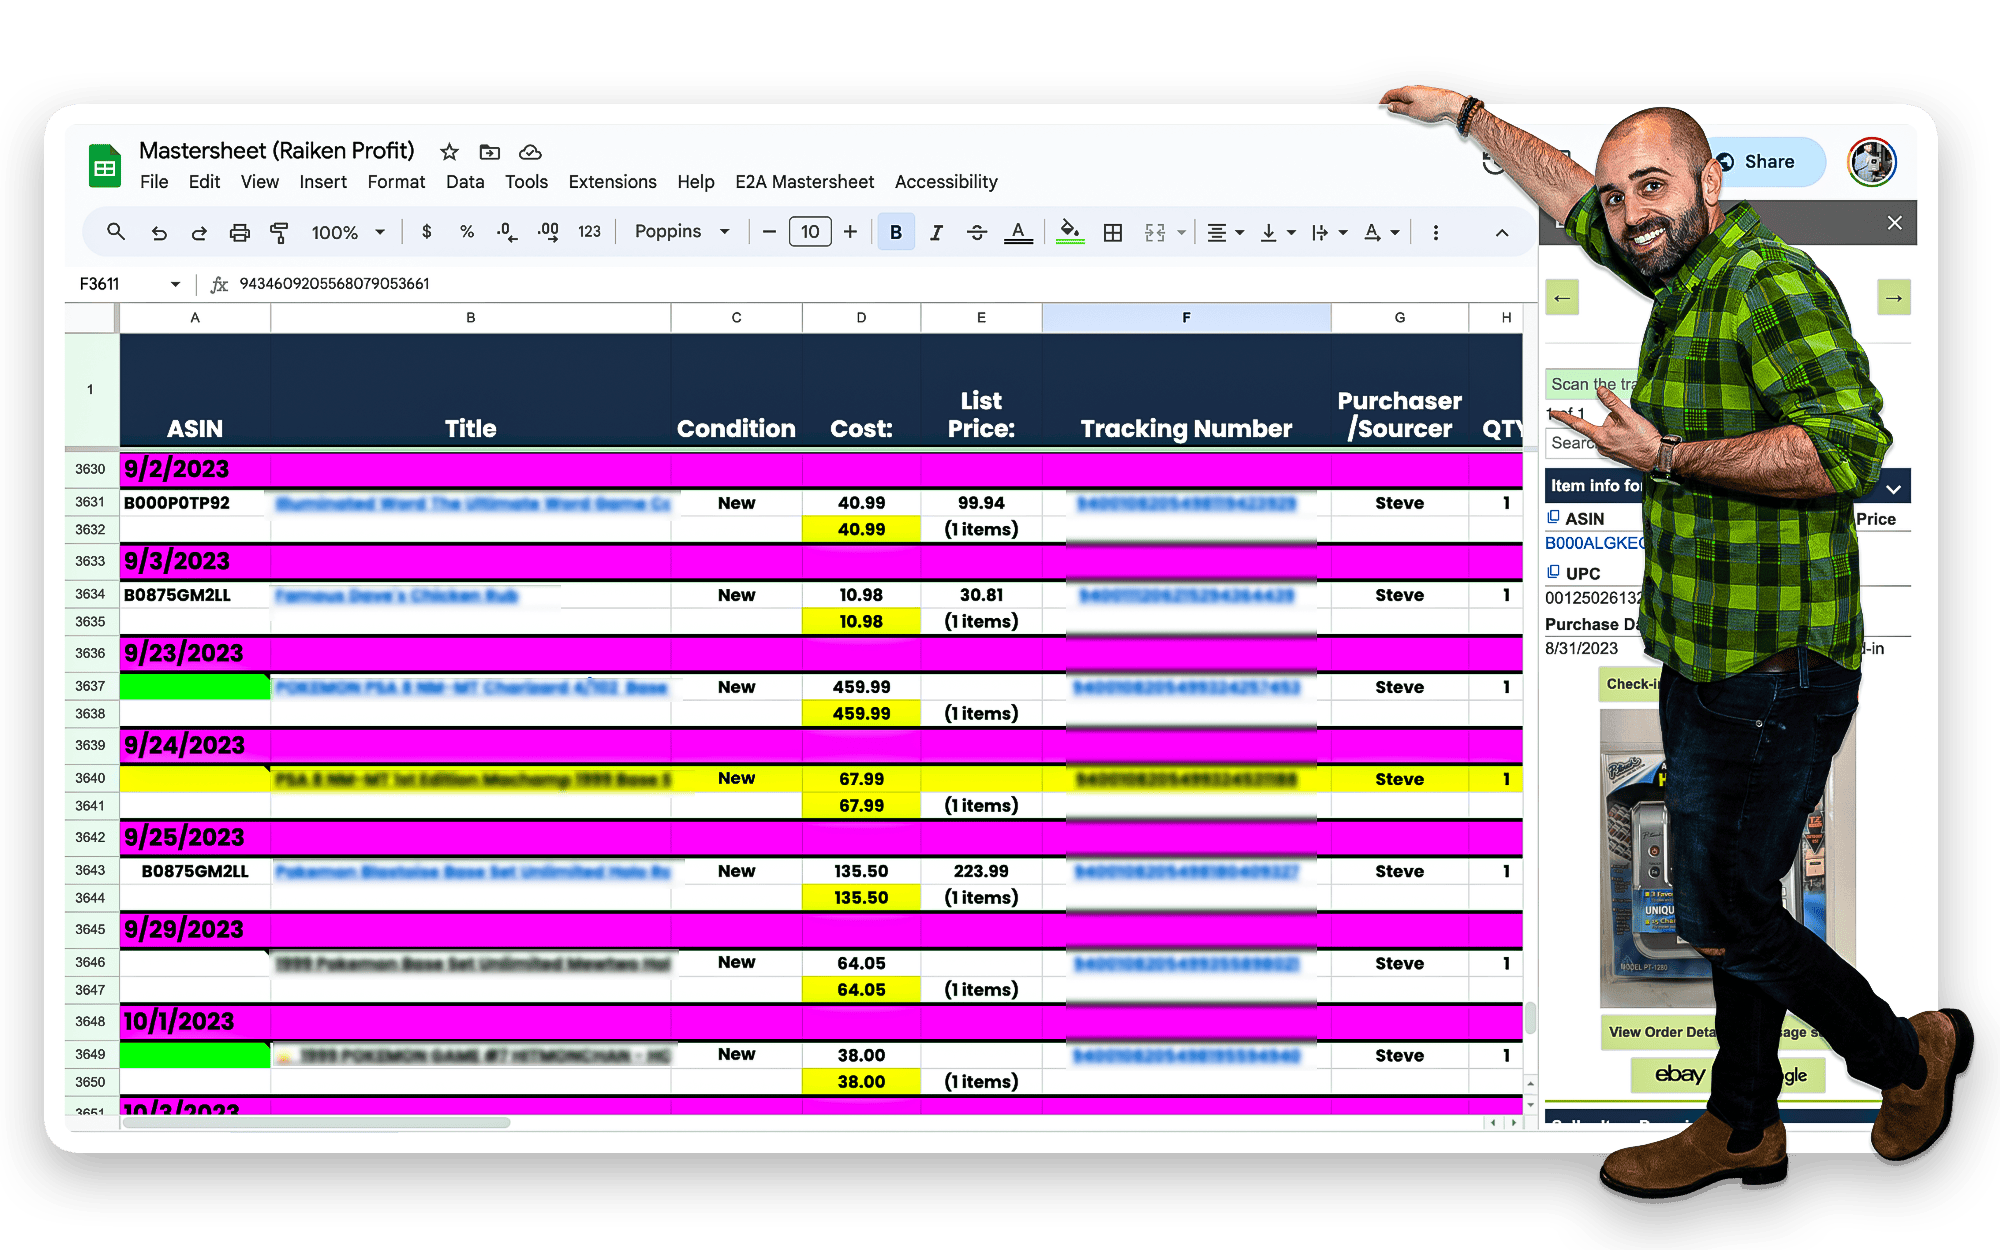Screen dimensions: 2000x1250
Task: Decrease font size with minus button
Action: pyautogui.click(x=769, y=232)
